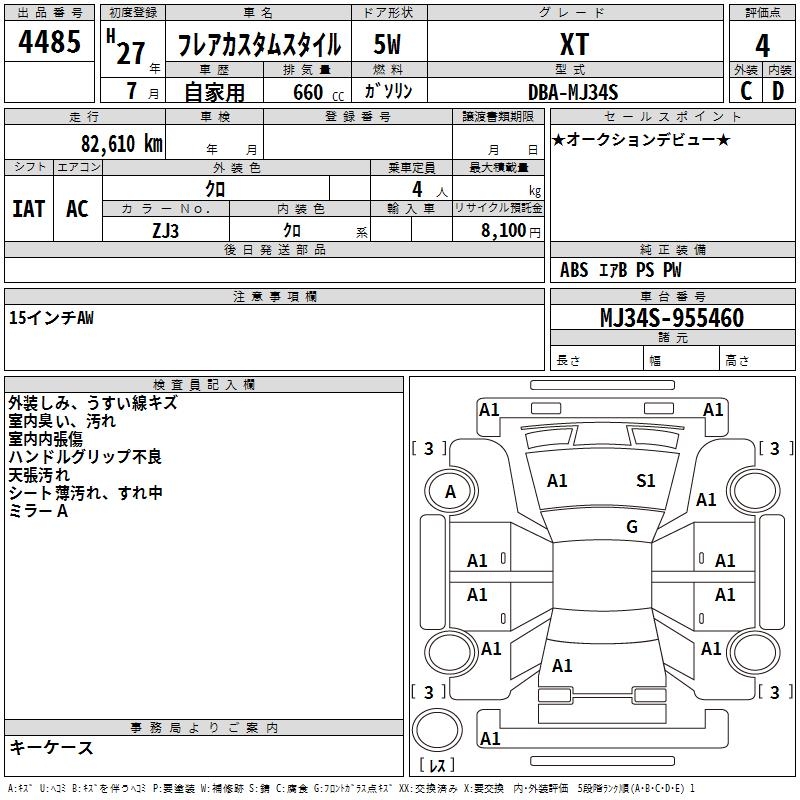The height and width of the screenshot is (800, 800).
Task: Click the note 15インチAW
Action: 51,318
